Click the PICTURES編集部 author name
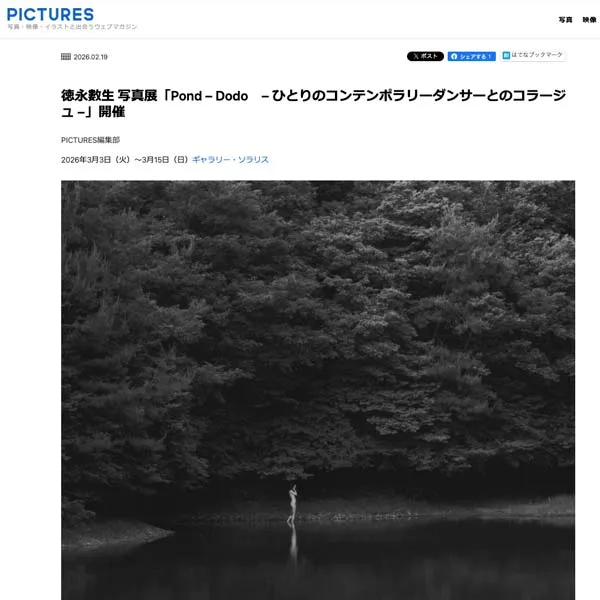The image size is (600, 600). click(x=90, y=140)
